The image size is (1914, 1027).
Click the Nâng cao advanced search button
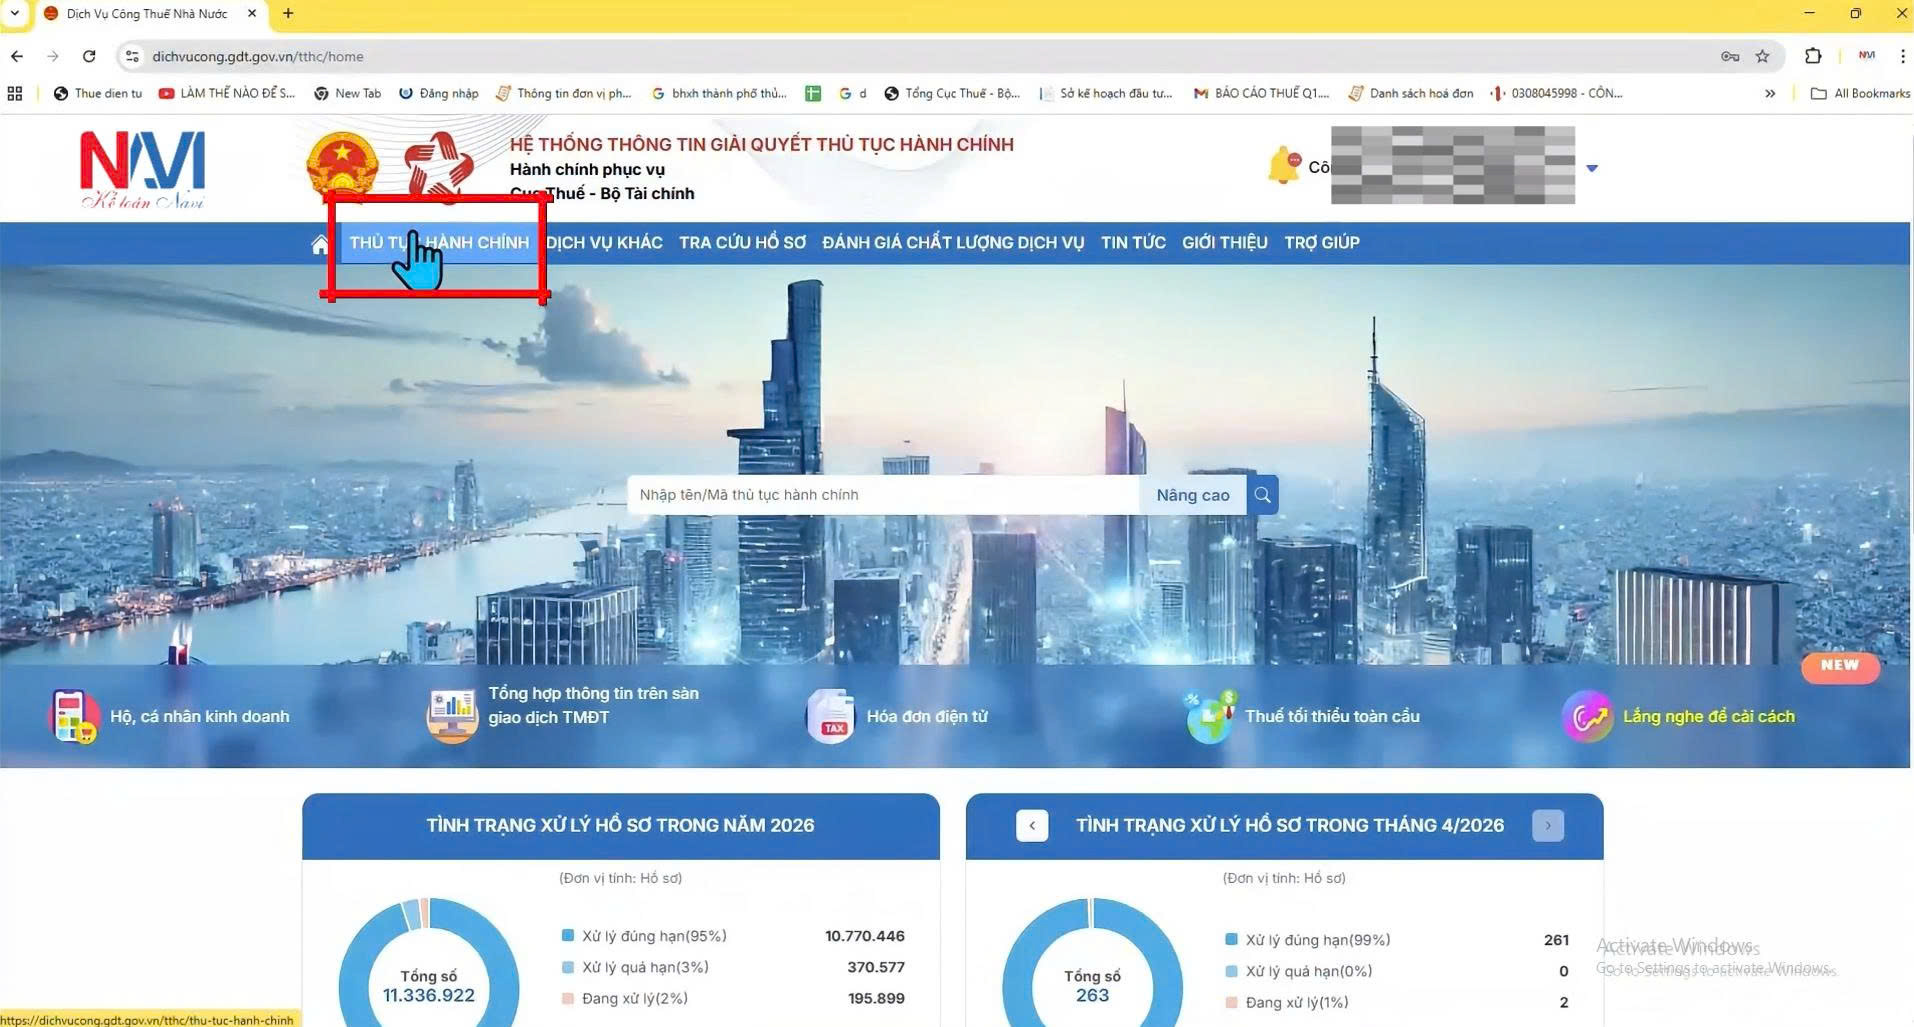tap(1192, 495)
